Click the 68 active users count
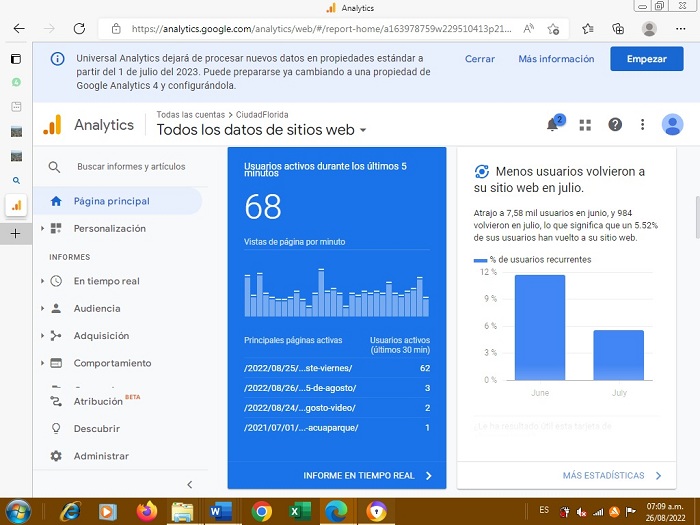Screen dimensions: 700x525 [x=263, y=207]
